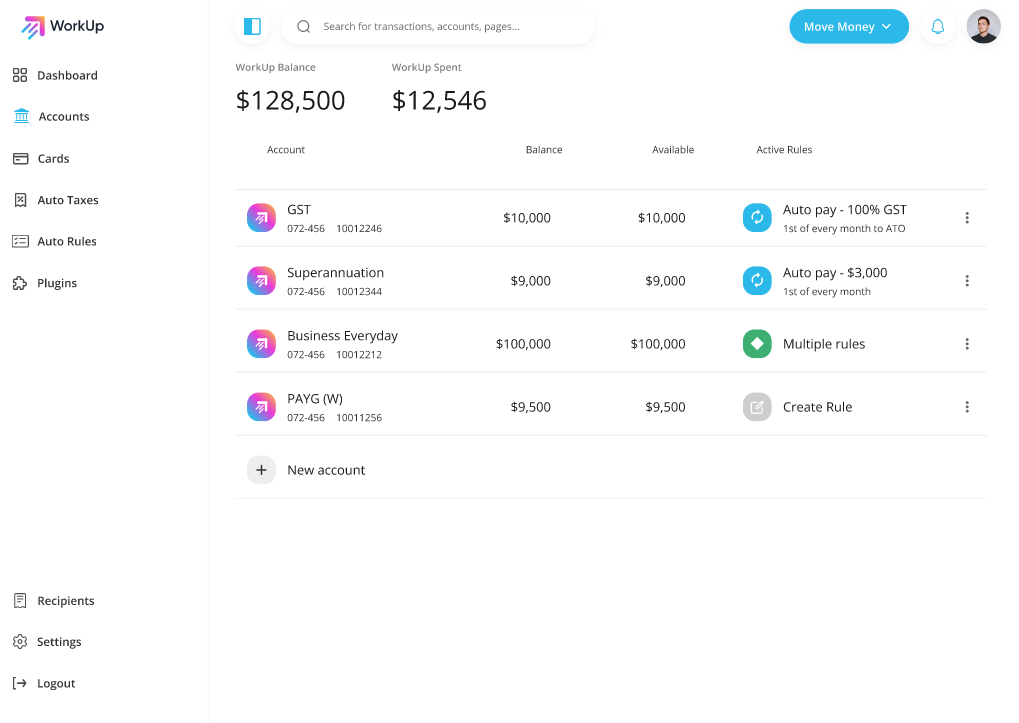1019x723 pixels.
Task: Click the Balance column header
Action: pos(544,149)
